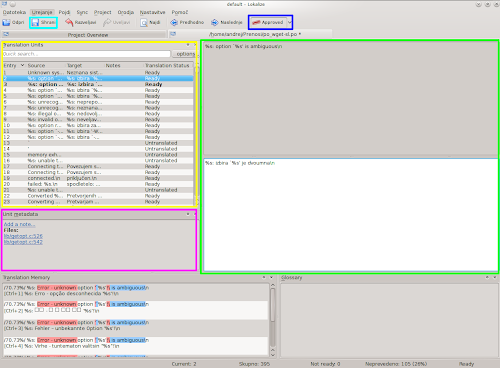Open the search options button

pos(184,54)
